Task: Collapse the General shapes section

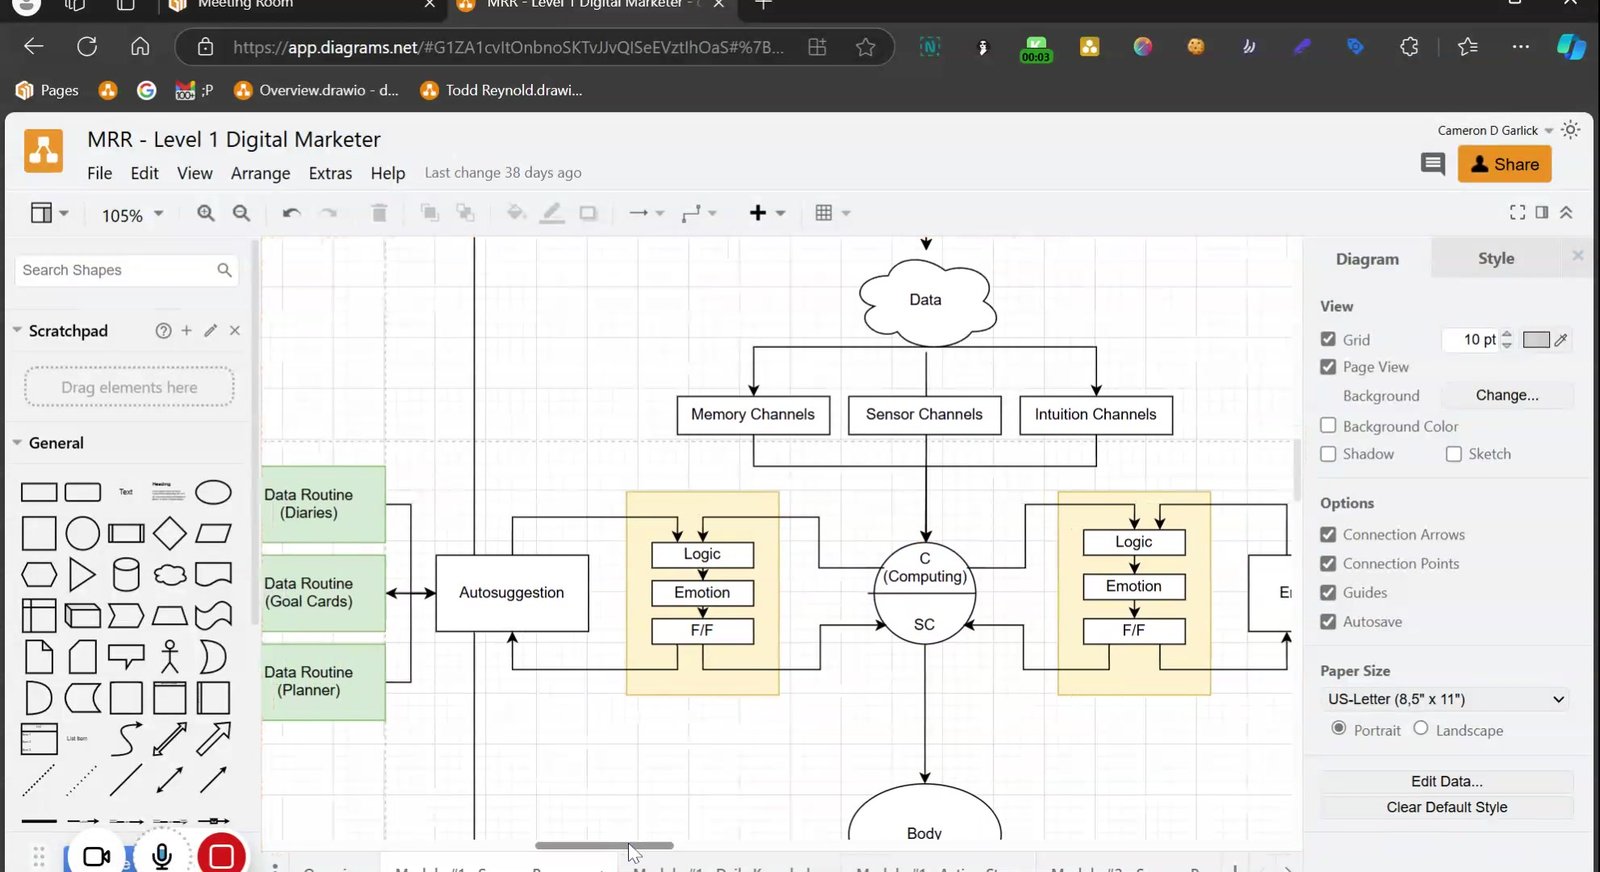Action: [56, 443]
